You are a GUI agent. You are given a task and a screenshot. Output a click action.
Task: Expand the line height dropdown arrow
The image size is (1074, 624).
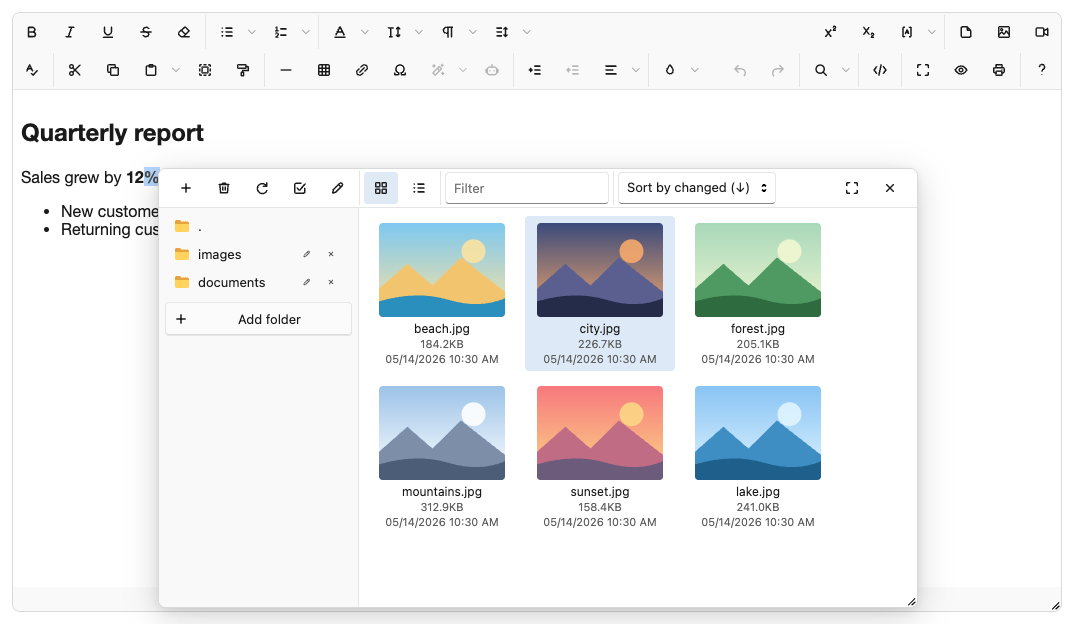pyautogui.click(x=527, y=32)
